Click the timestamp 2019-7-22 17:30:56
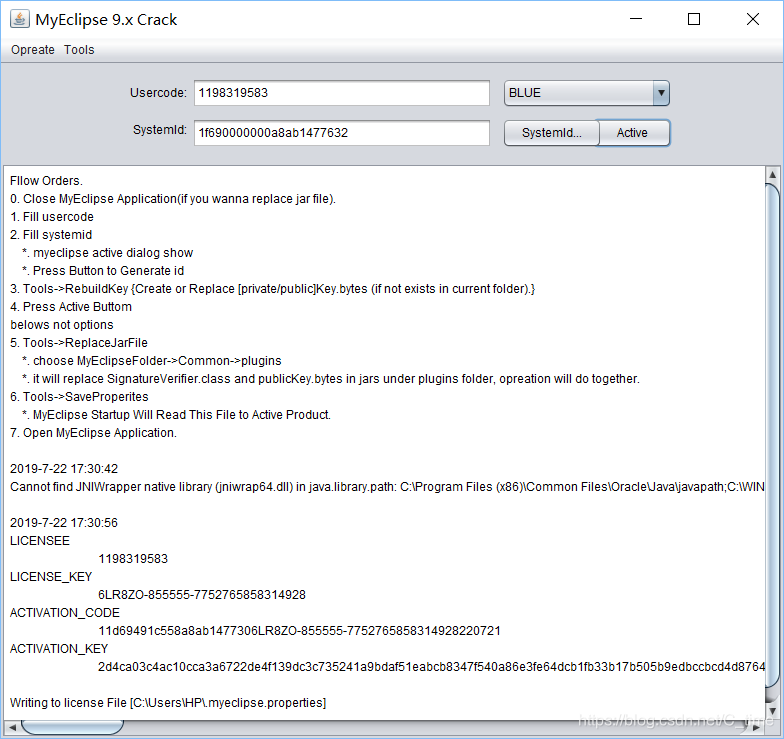784x739 pixels. (x=64, y=522)
